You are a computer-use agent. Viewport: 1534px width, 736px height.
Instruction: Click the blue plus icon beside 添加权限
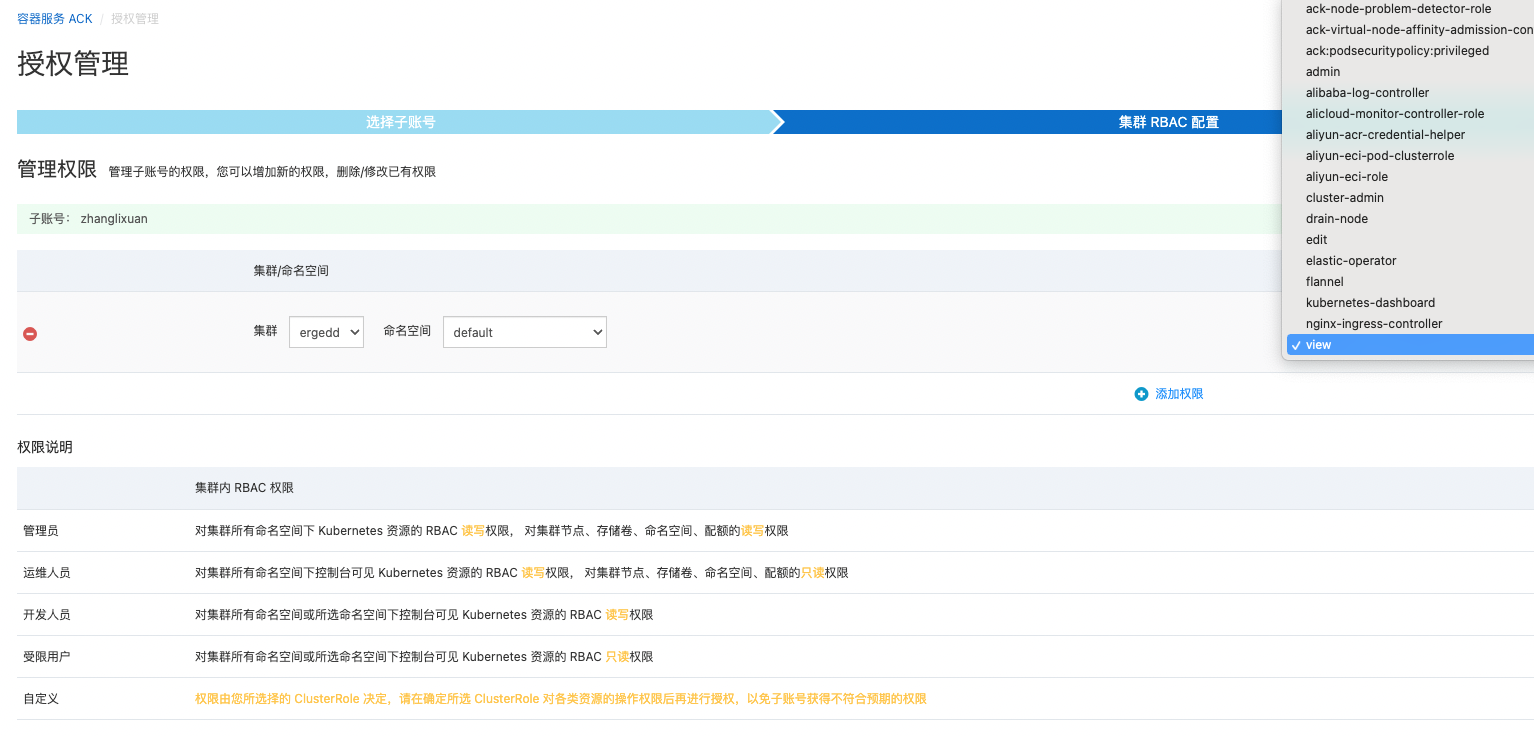1141,394
